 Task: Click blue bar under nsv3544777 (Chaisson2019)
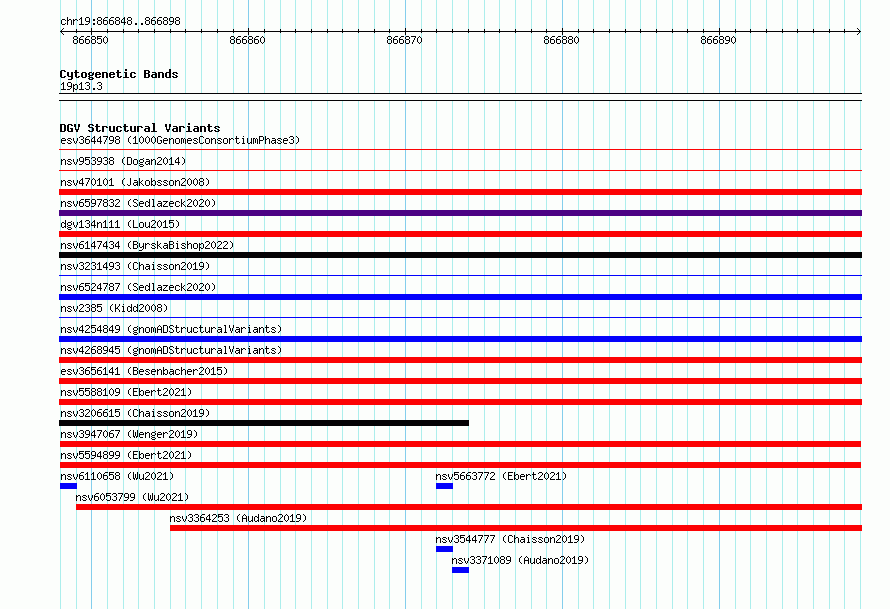point(444,549)
